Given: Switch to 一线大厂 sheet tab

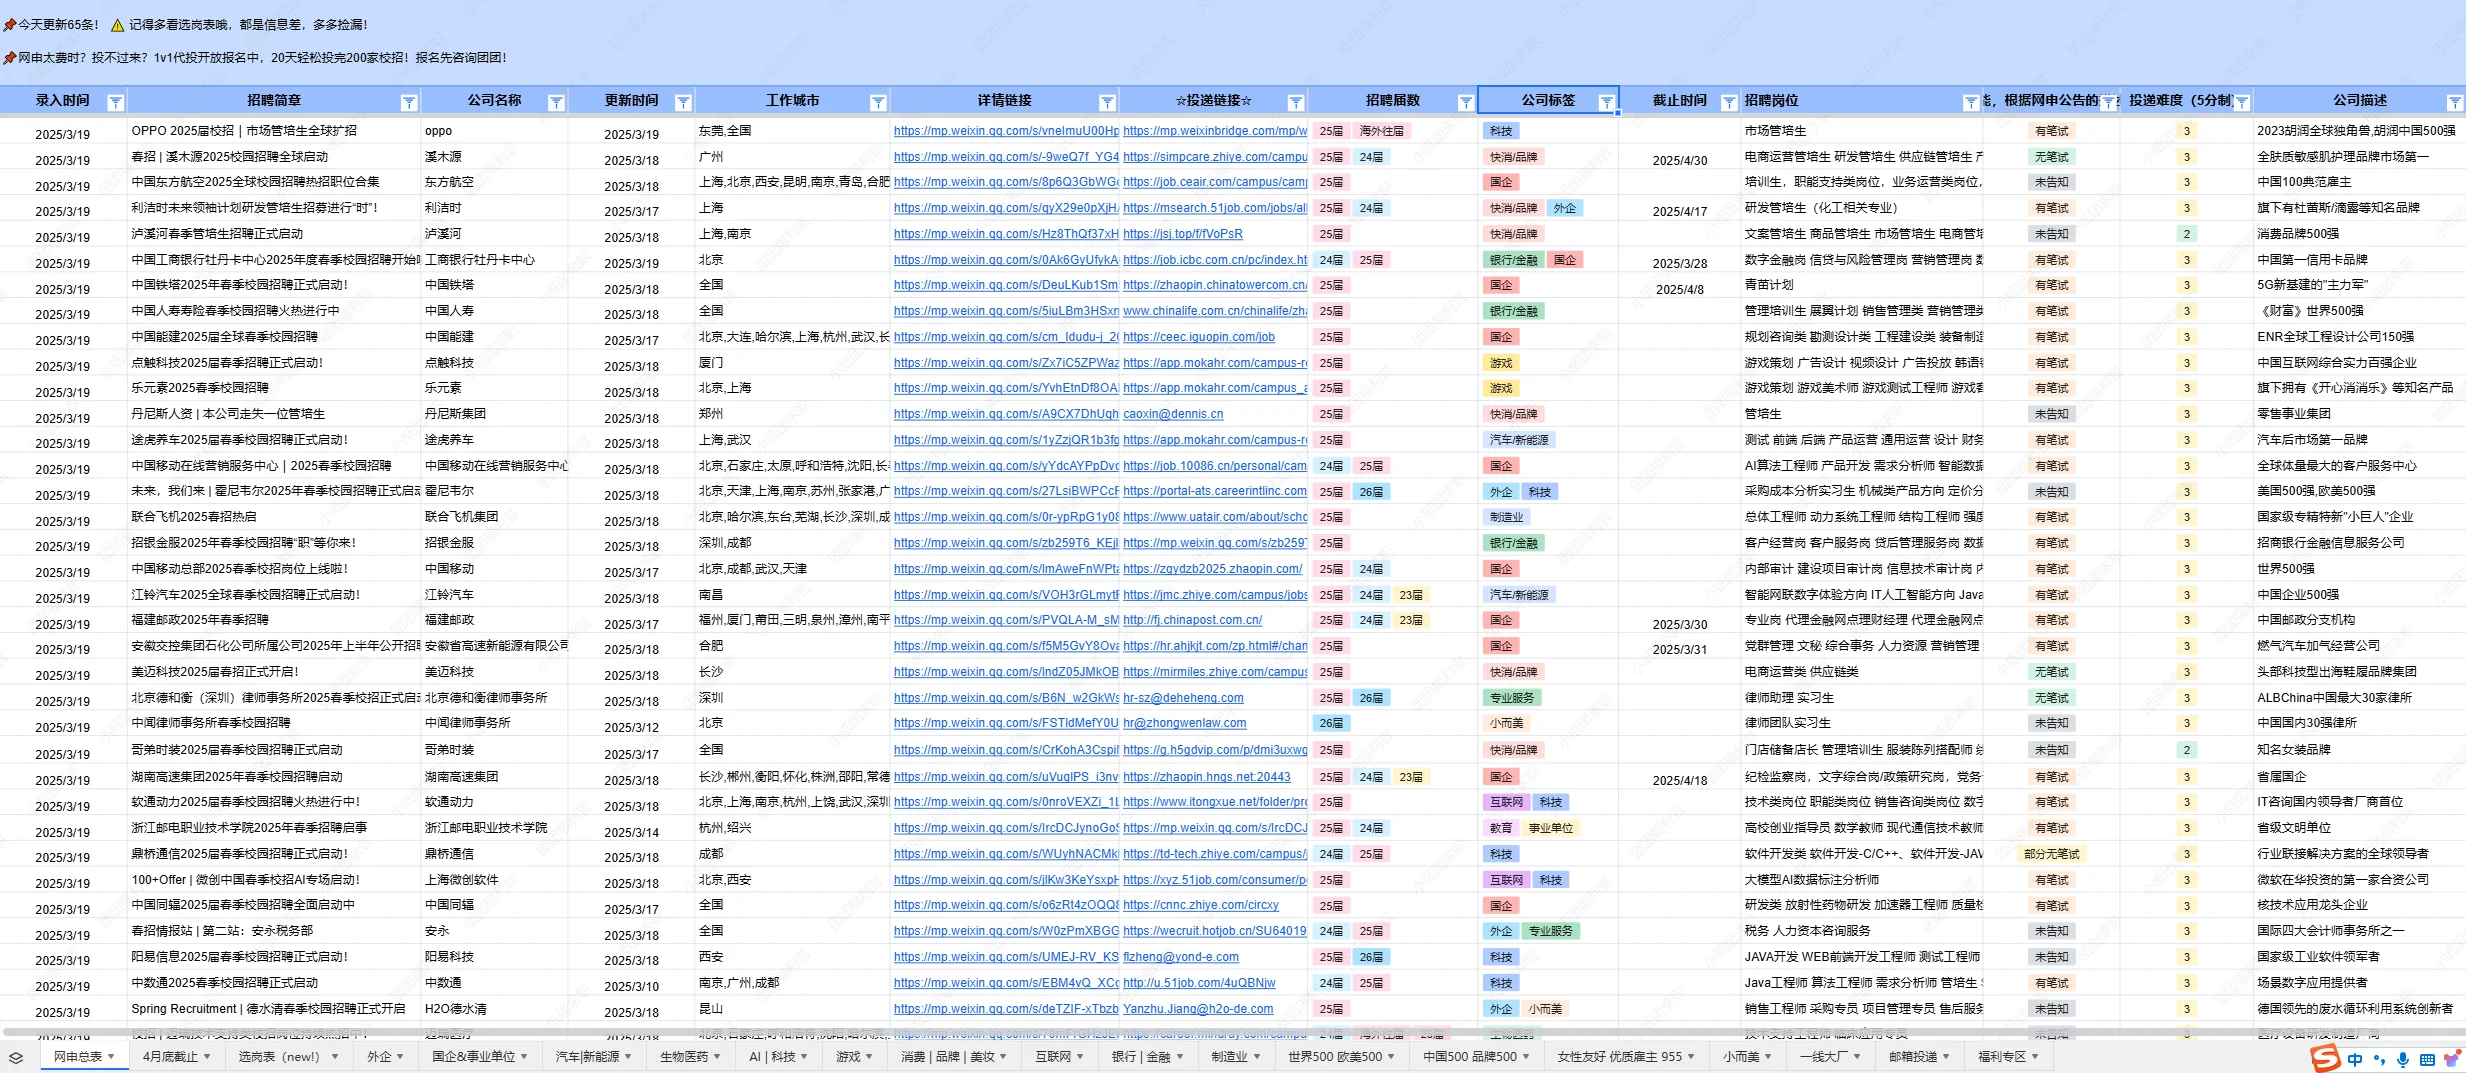Looking at the screenshot, I should pos(1830,1057).
